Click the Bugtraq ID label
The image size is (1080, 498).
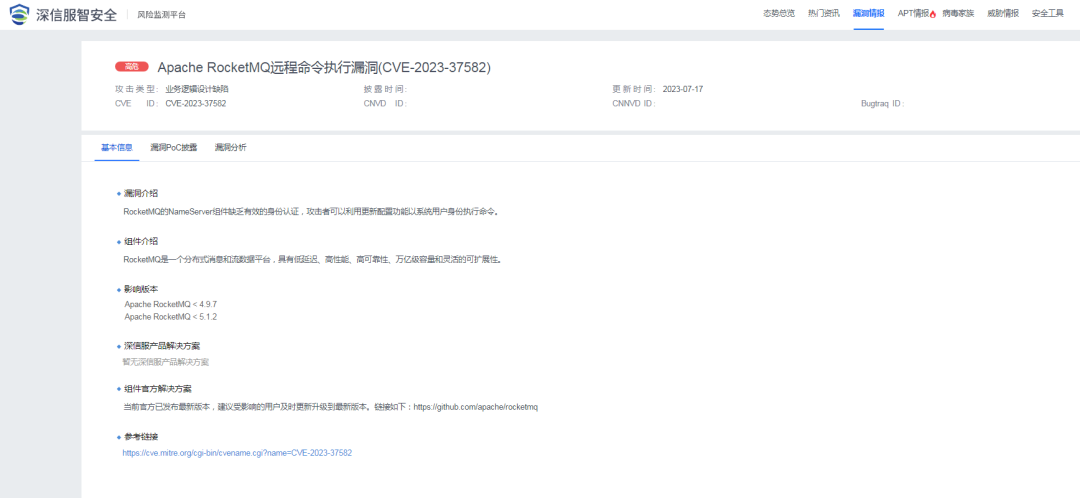882,103
